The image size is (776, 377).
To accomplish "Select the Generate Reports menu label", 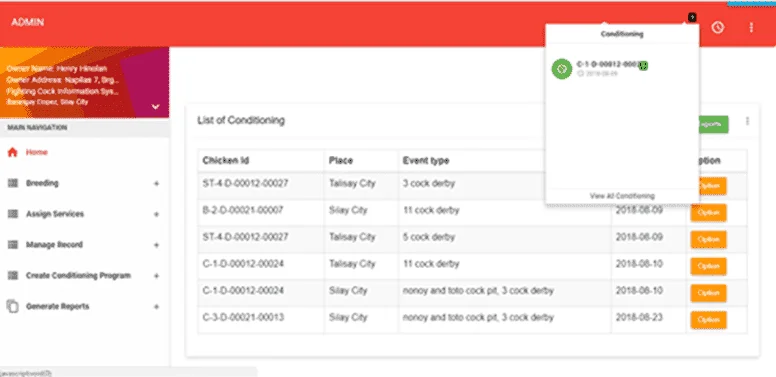I will point(57,306).
